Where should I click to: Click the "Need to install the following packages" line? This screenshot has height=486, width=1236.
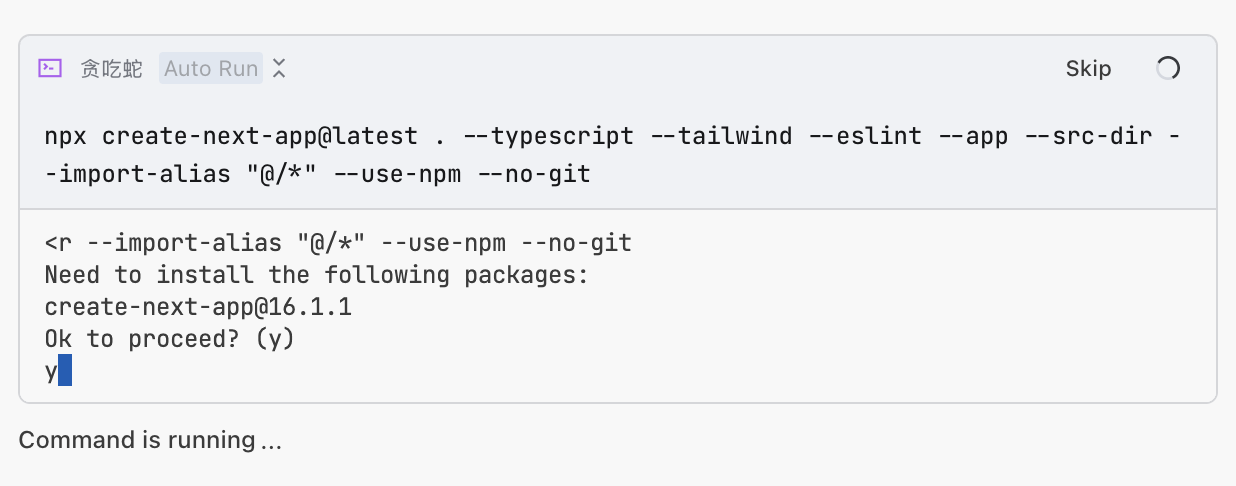pos(316,275)
